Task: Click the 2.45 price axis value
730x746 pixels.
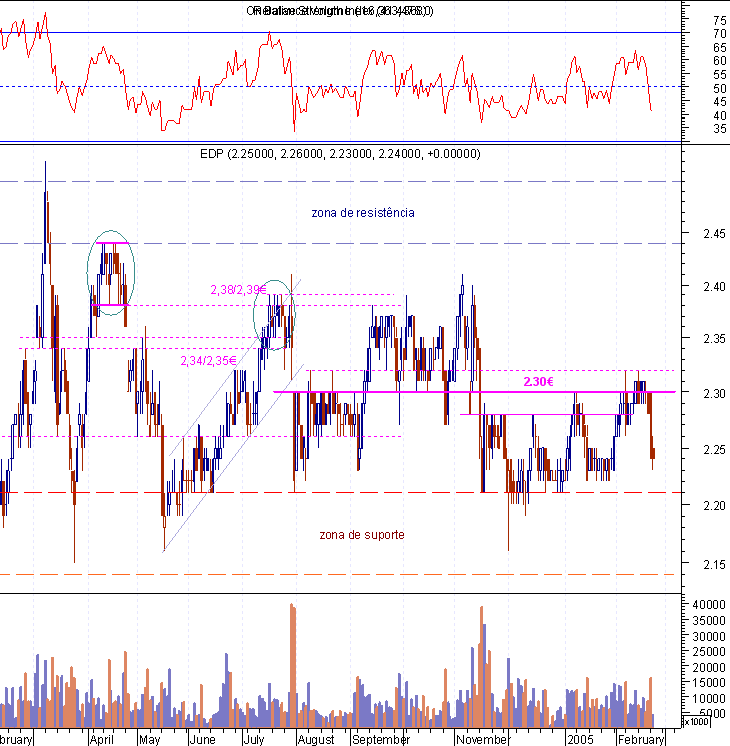Action: [714, 234]
